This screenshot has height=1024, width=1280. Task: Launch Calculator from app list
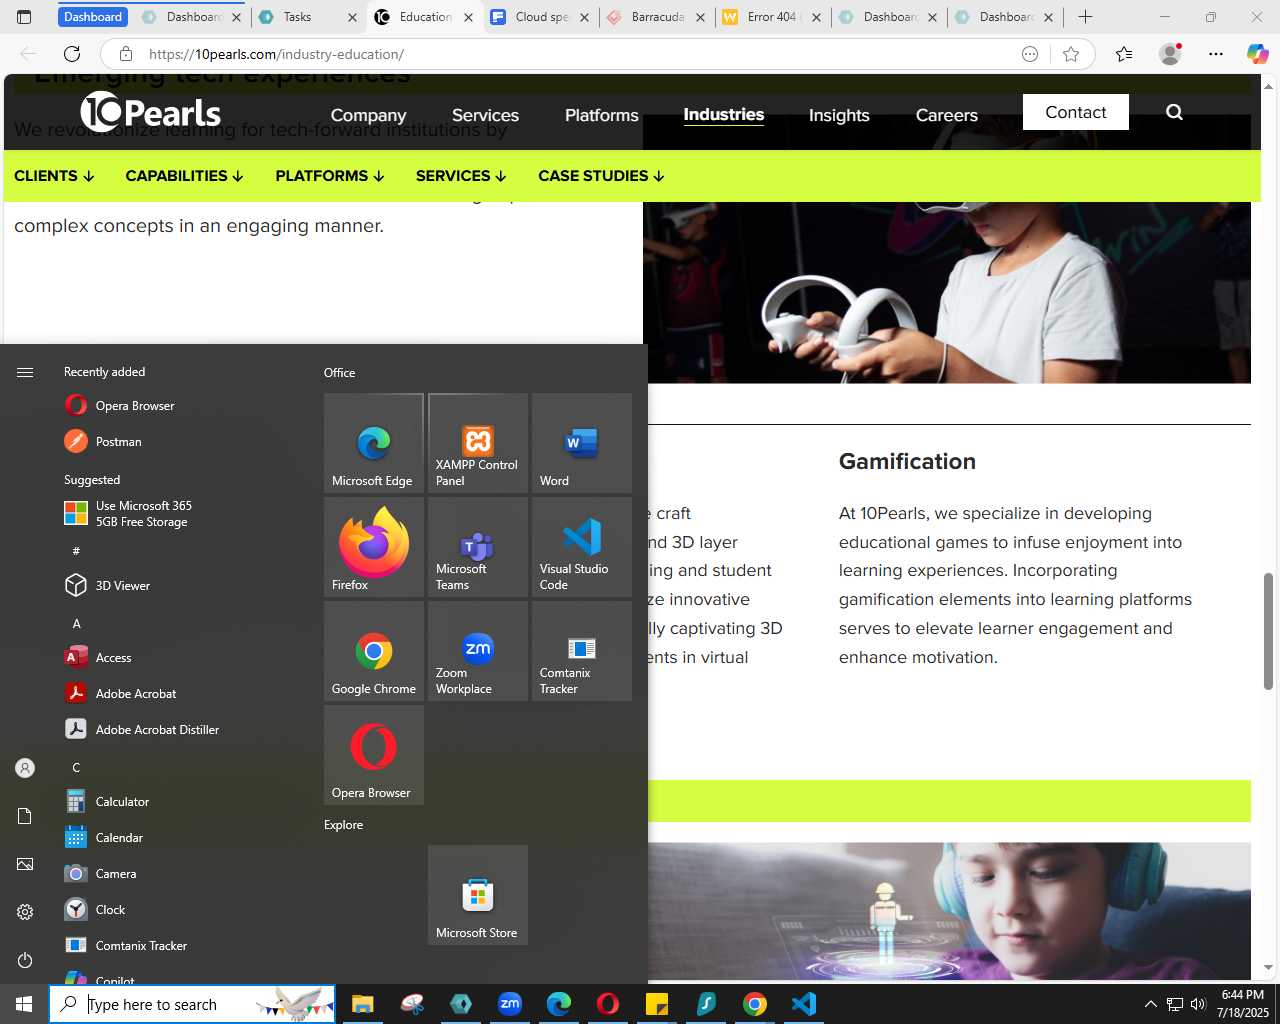[122, 802]
